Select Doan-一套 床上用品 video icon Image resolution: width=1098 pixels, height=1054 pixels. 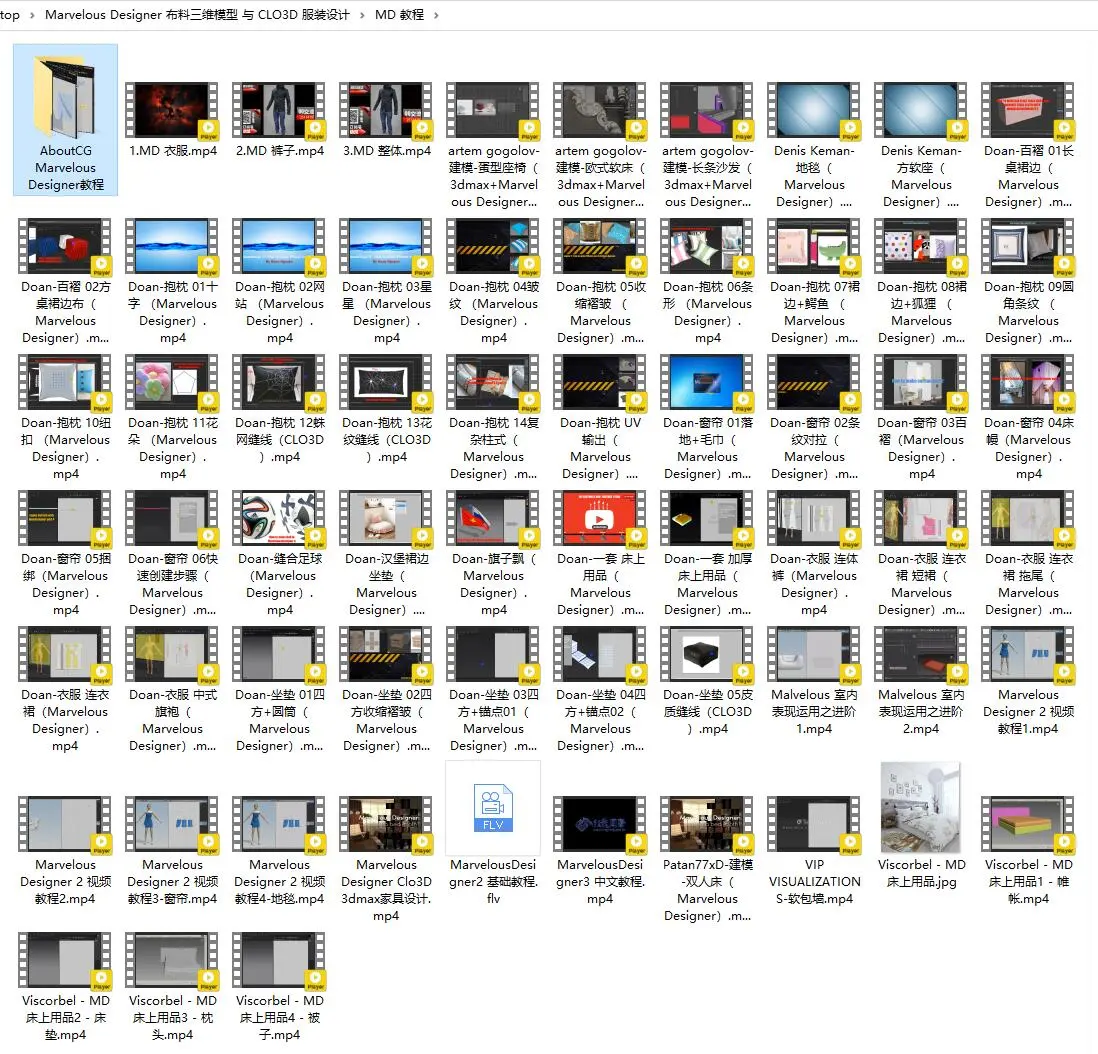tap(600, 518)
